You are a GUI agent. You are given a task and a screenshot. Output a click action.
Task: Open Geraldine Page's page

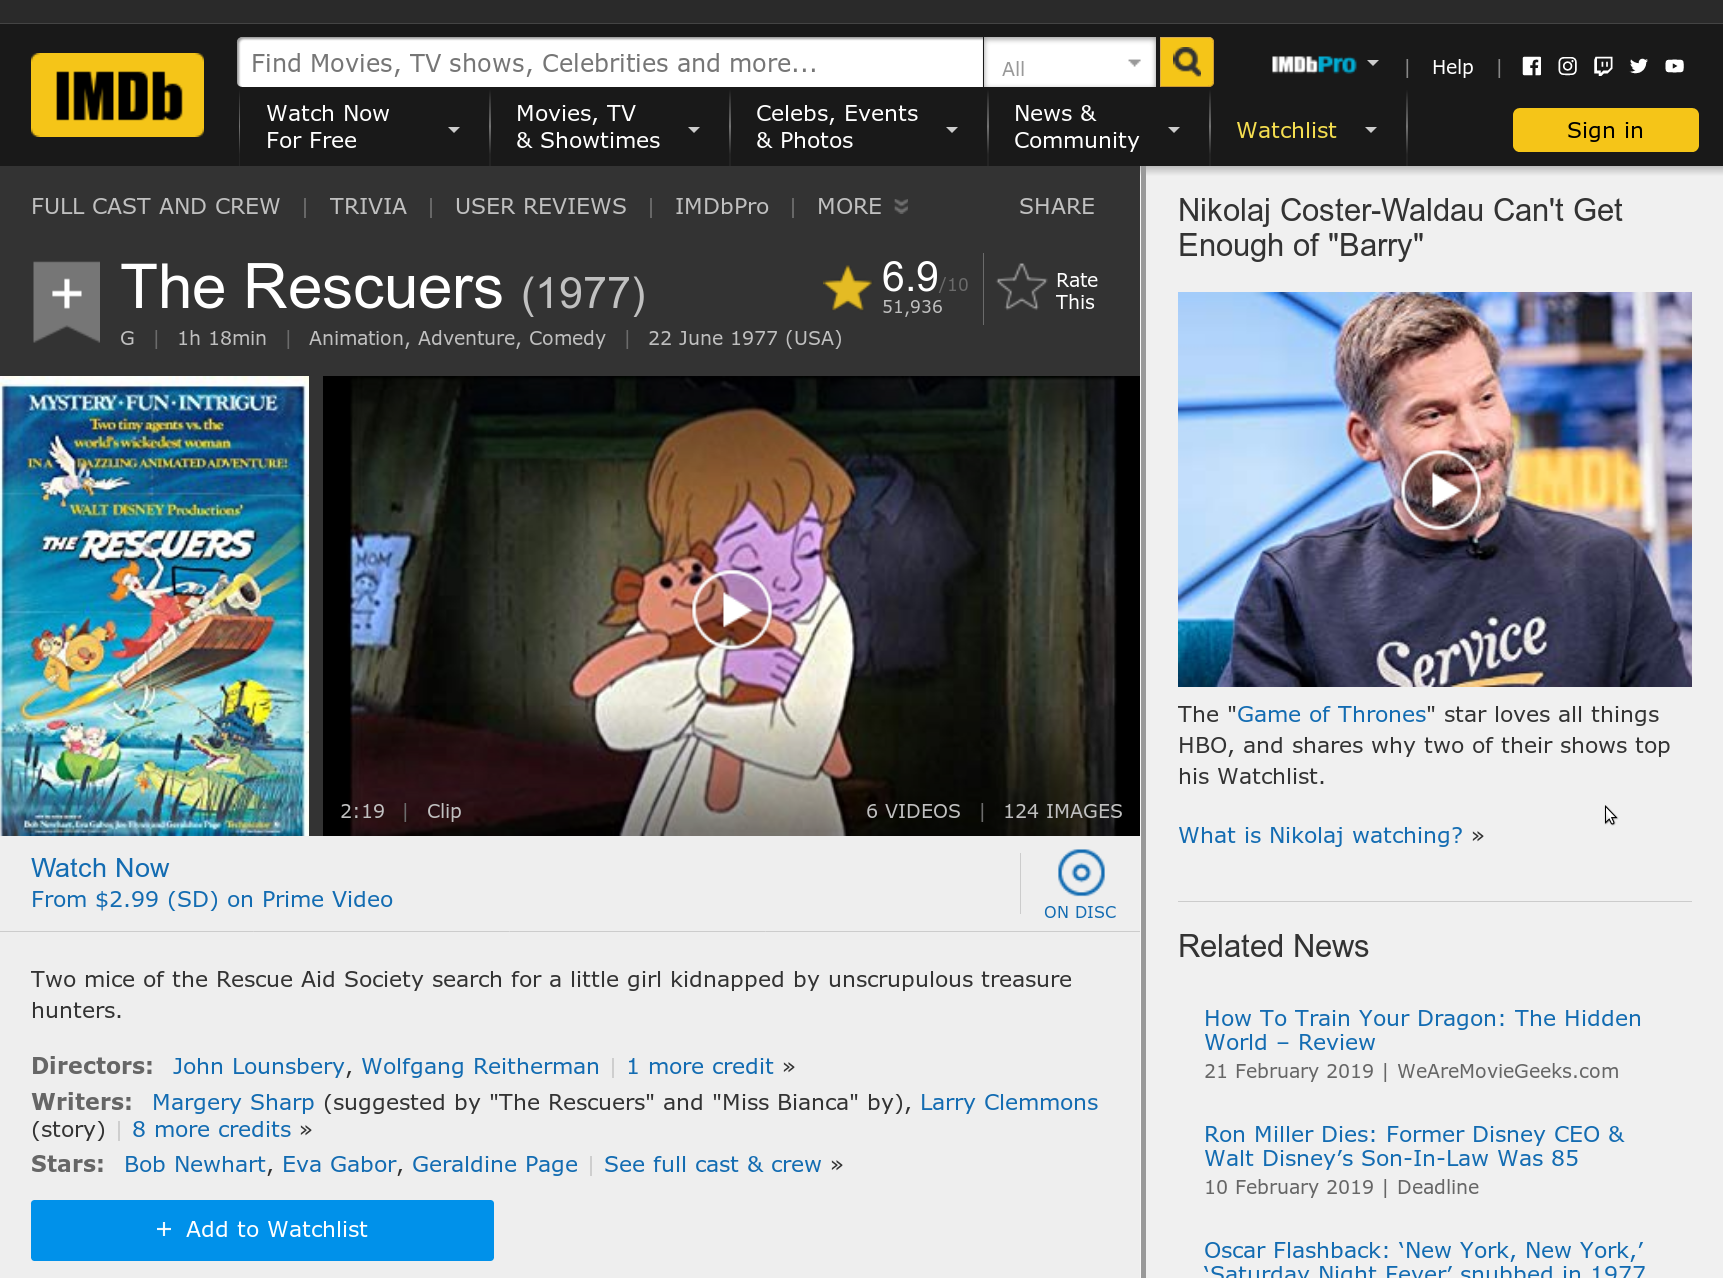495,1164
